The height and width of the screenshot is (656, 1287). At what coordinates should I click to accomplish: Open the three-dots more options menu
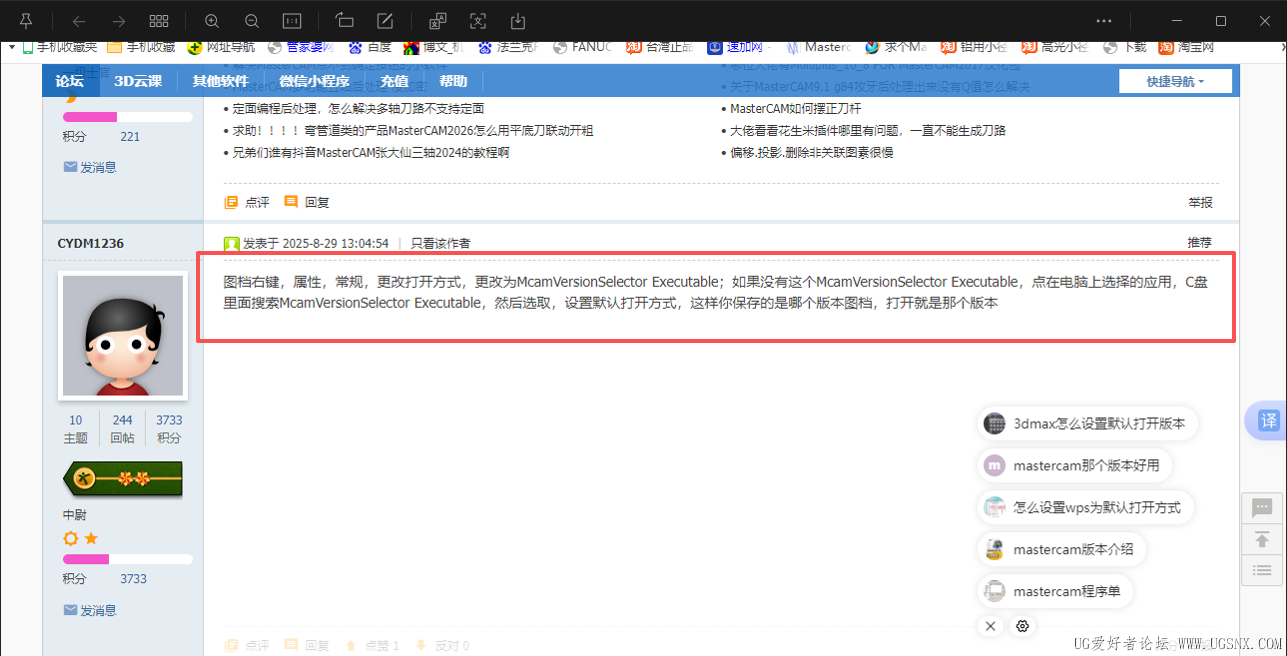tap(1104, 20)
